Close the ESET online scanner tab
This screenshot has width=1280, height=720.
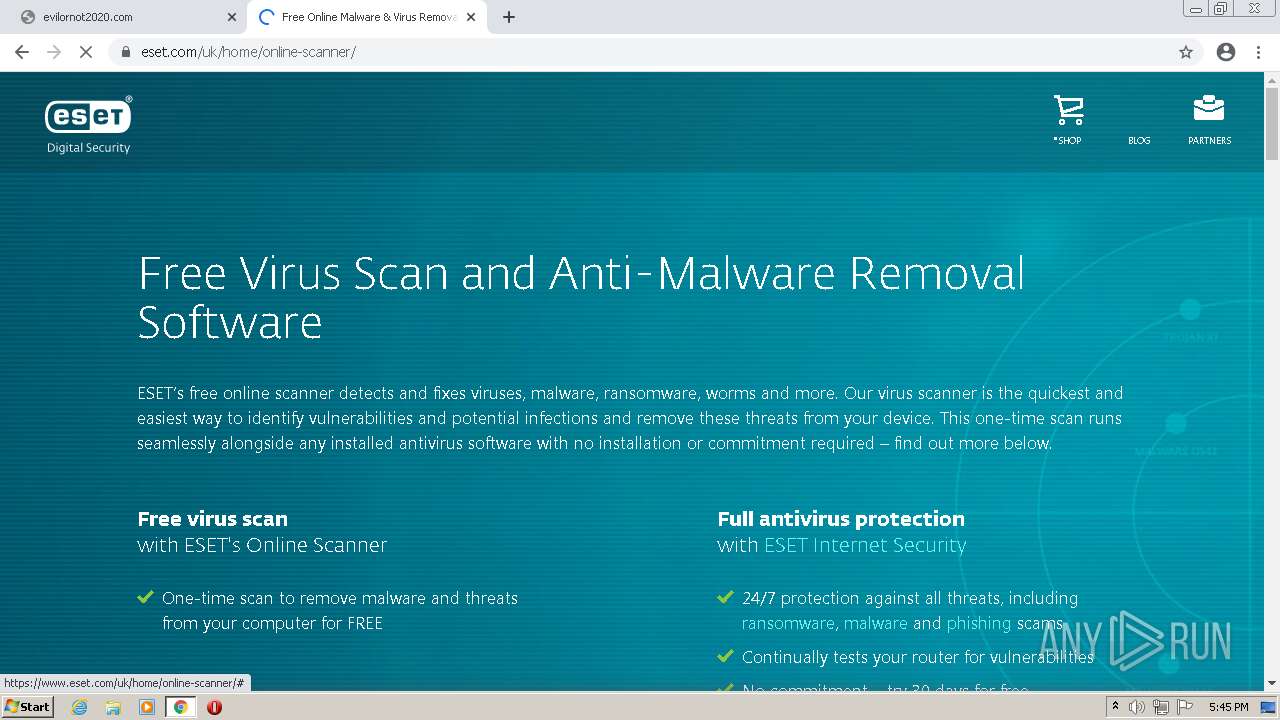(471, 17)
